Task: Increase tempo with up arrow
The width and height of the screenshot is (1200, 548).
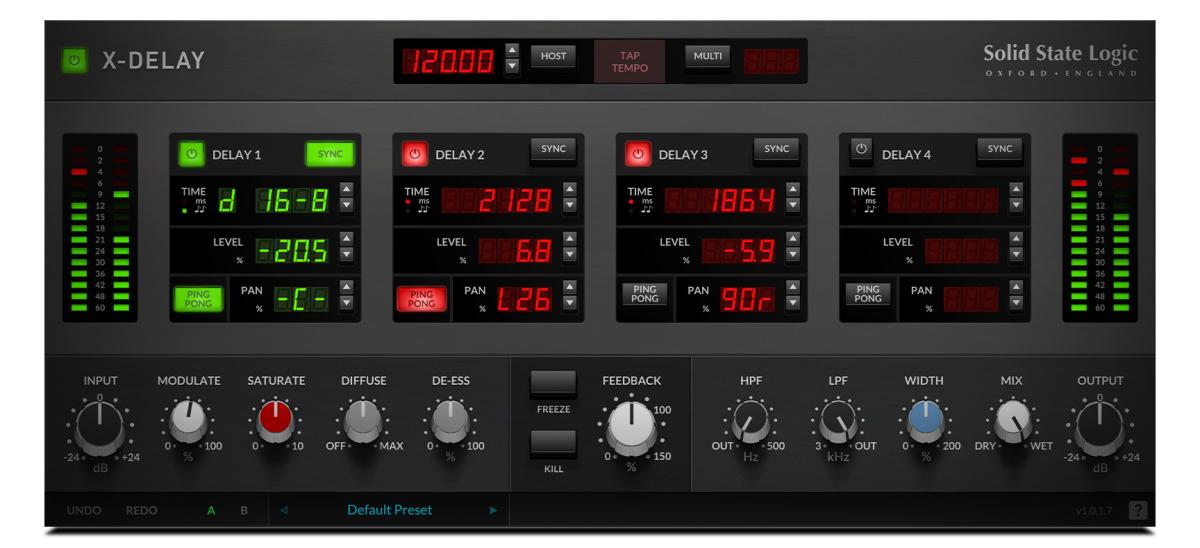Action: coord(513,50)
